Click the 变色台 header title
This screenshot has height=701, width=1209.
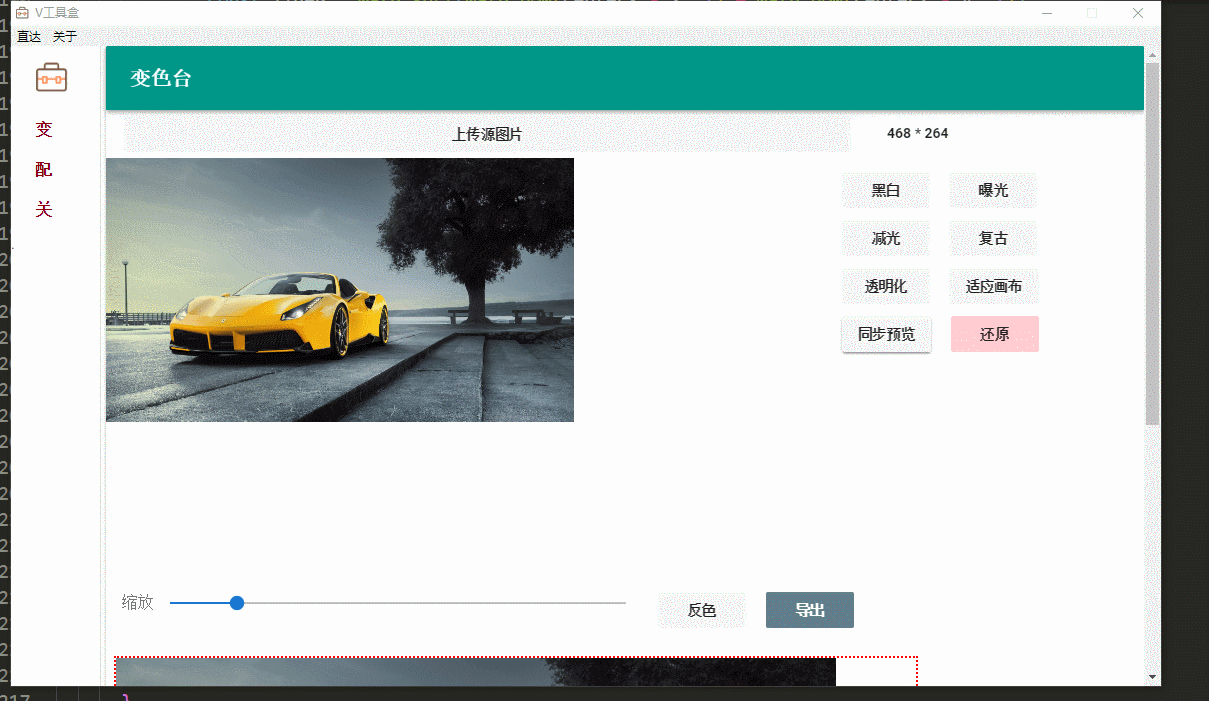point(160,78)
